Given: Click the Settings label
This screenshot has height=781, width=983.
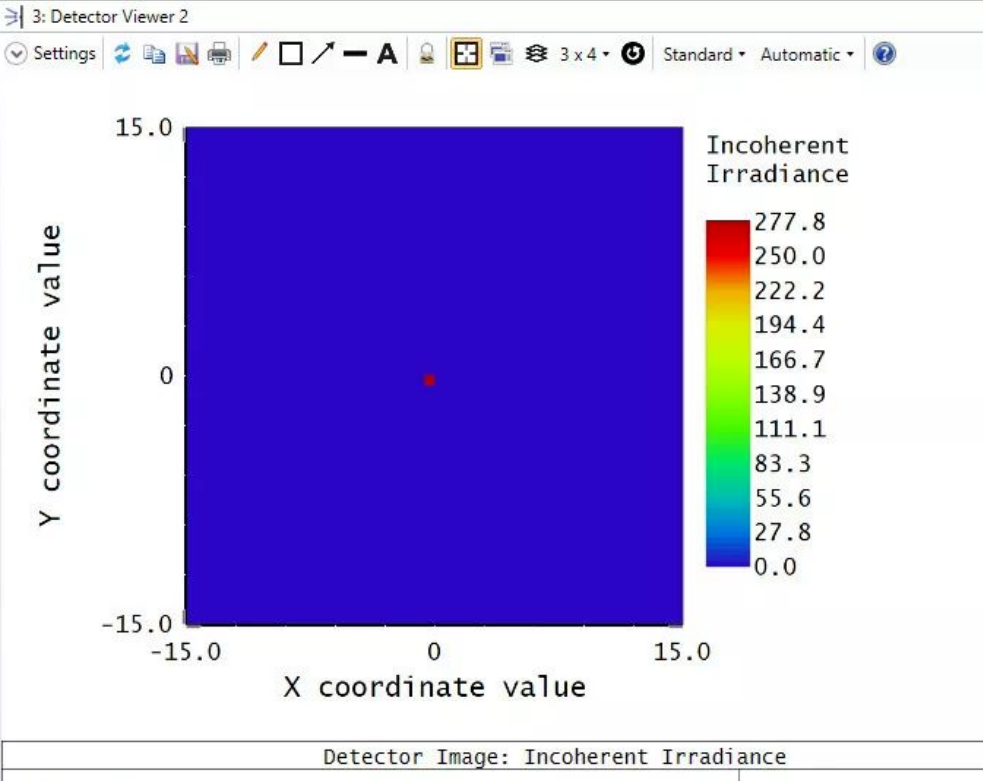Looking at the screenshot, I should 65,54.
